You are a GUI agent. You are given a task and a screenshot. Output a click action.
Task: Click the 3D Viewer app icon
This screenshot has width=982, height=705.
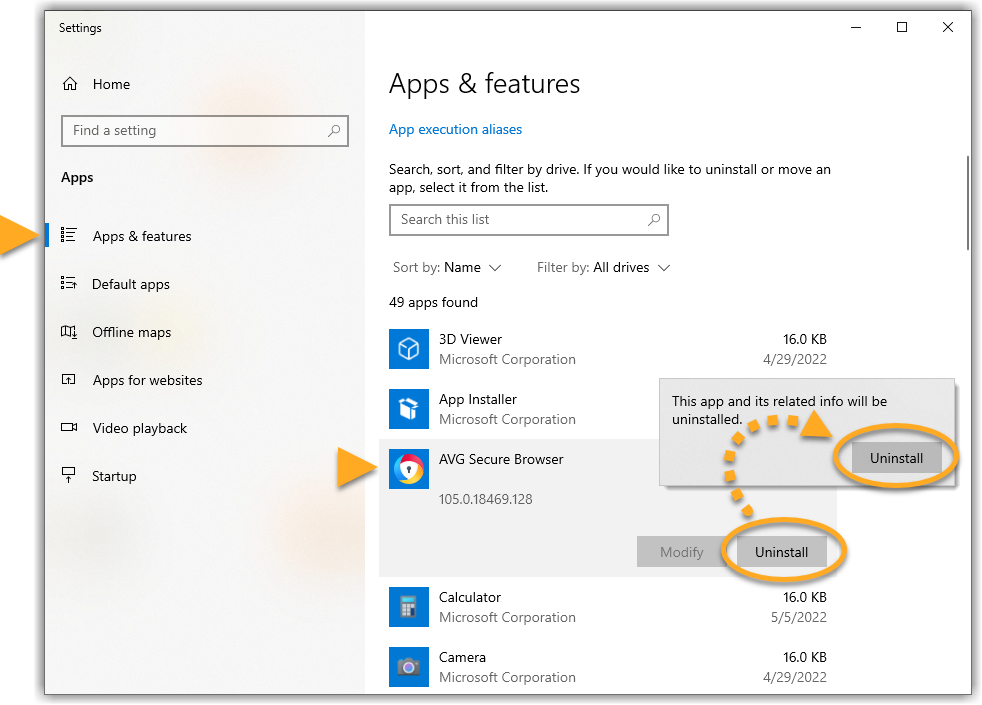408,349
